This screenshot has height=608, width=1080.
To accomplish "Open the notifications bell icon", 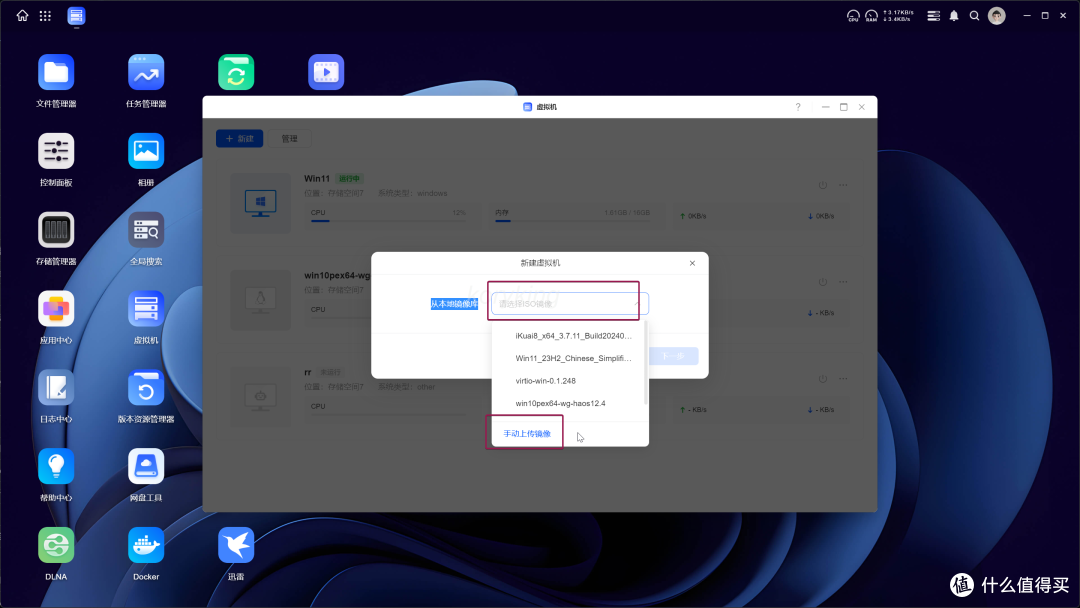I will click(x=954, y=15).
